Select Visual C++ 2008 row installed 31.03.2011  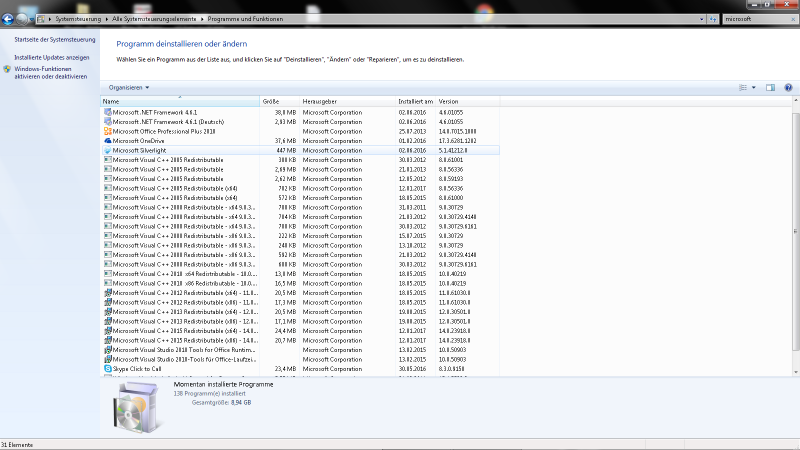[301, 208]
